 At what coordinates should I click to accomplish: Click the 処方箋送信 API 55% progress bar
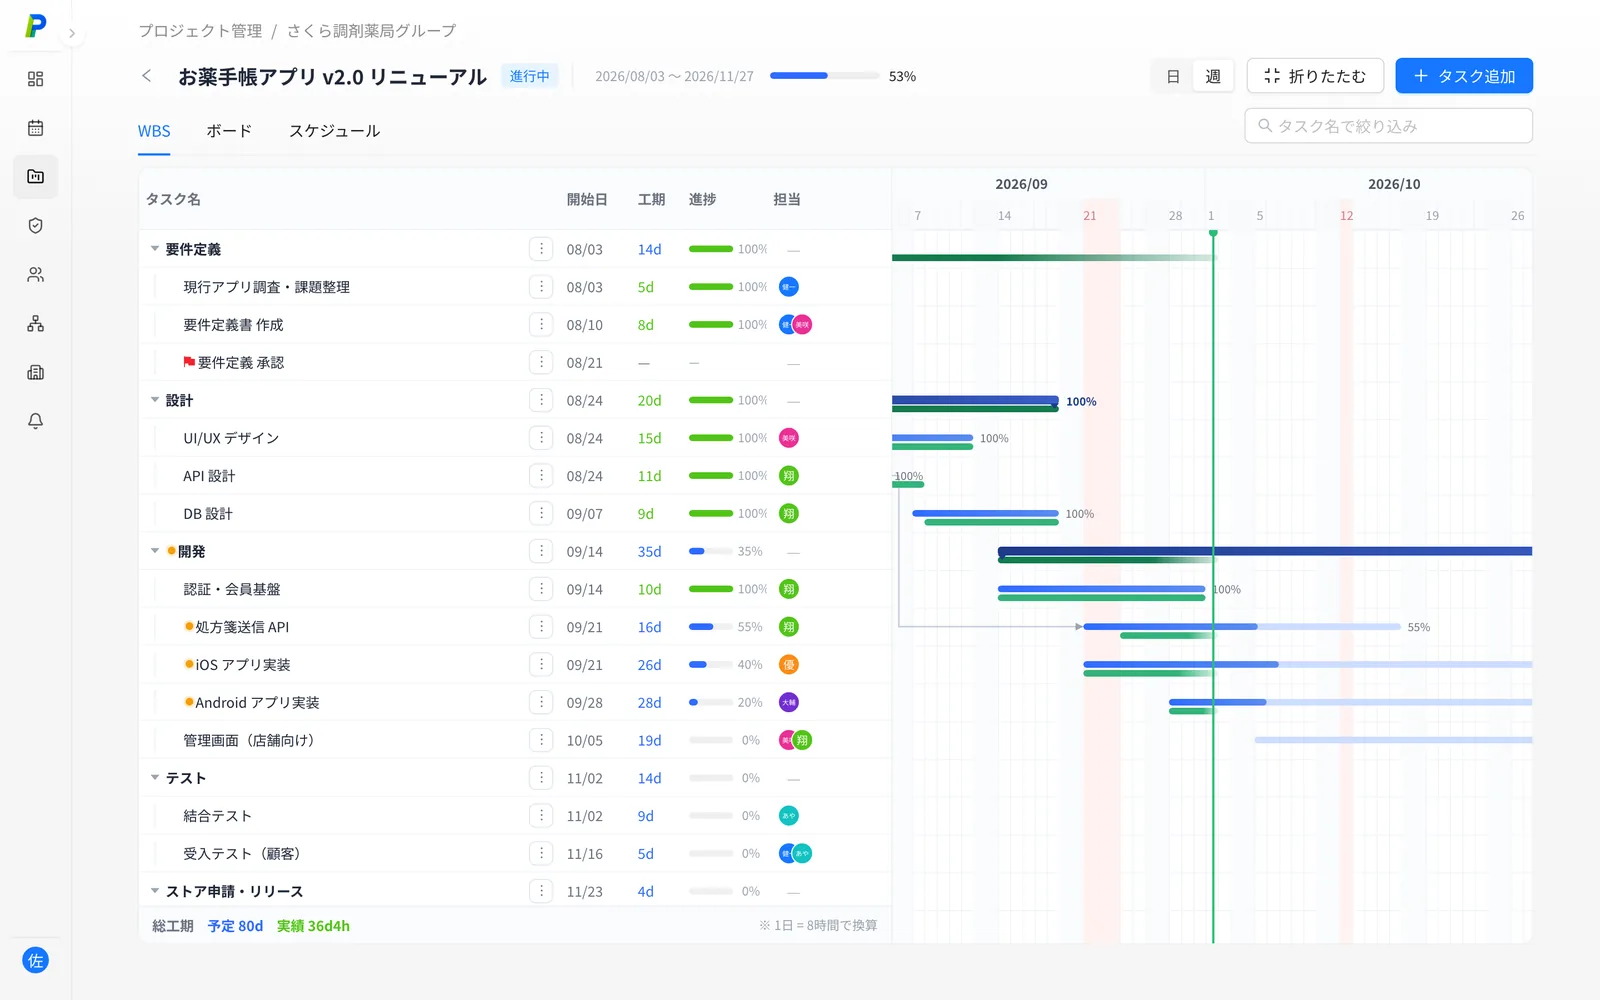coord(710,627)
